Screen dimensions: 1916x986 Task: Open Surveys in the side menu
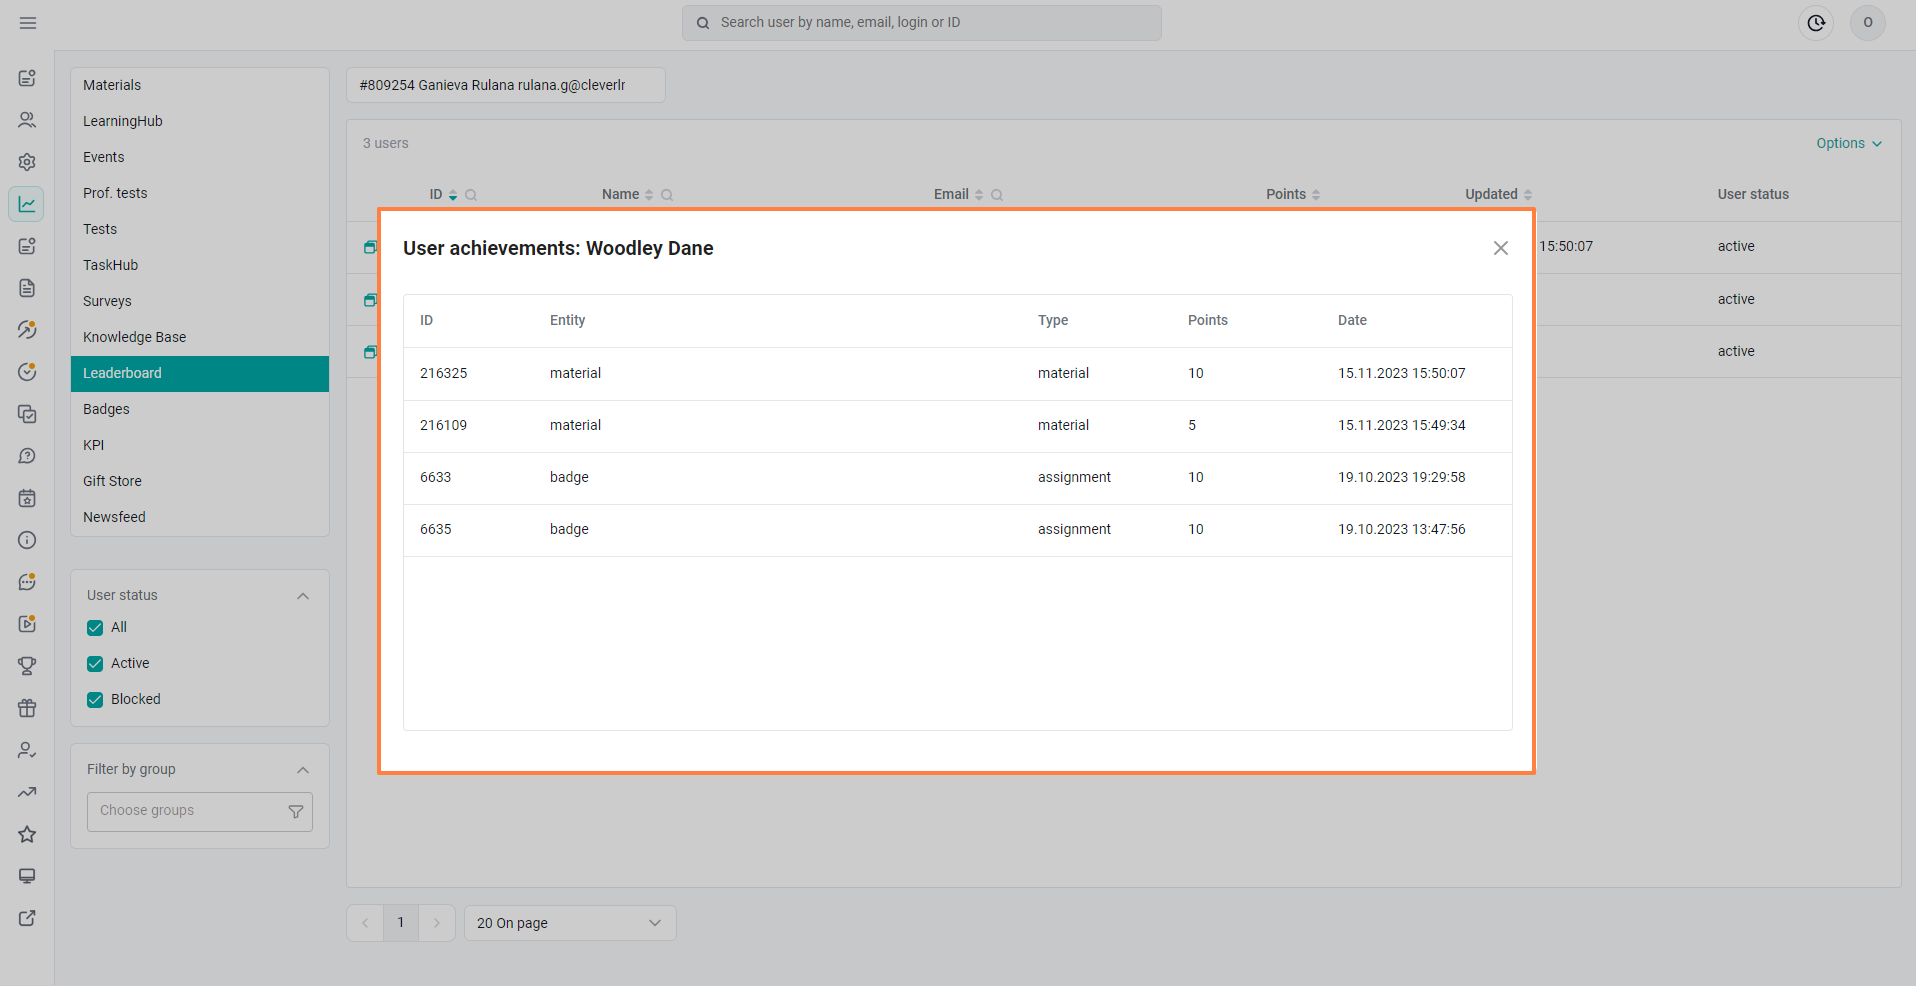200,301
